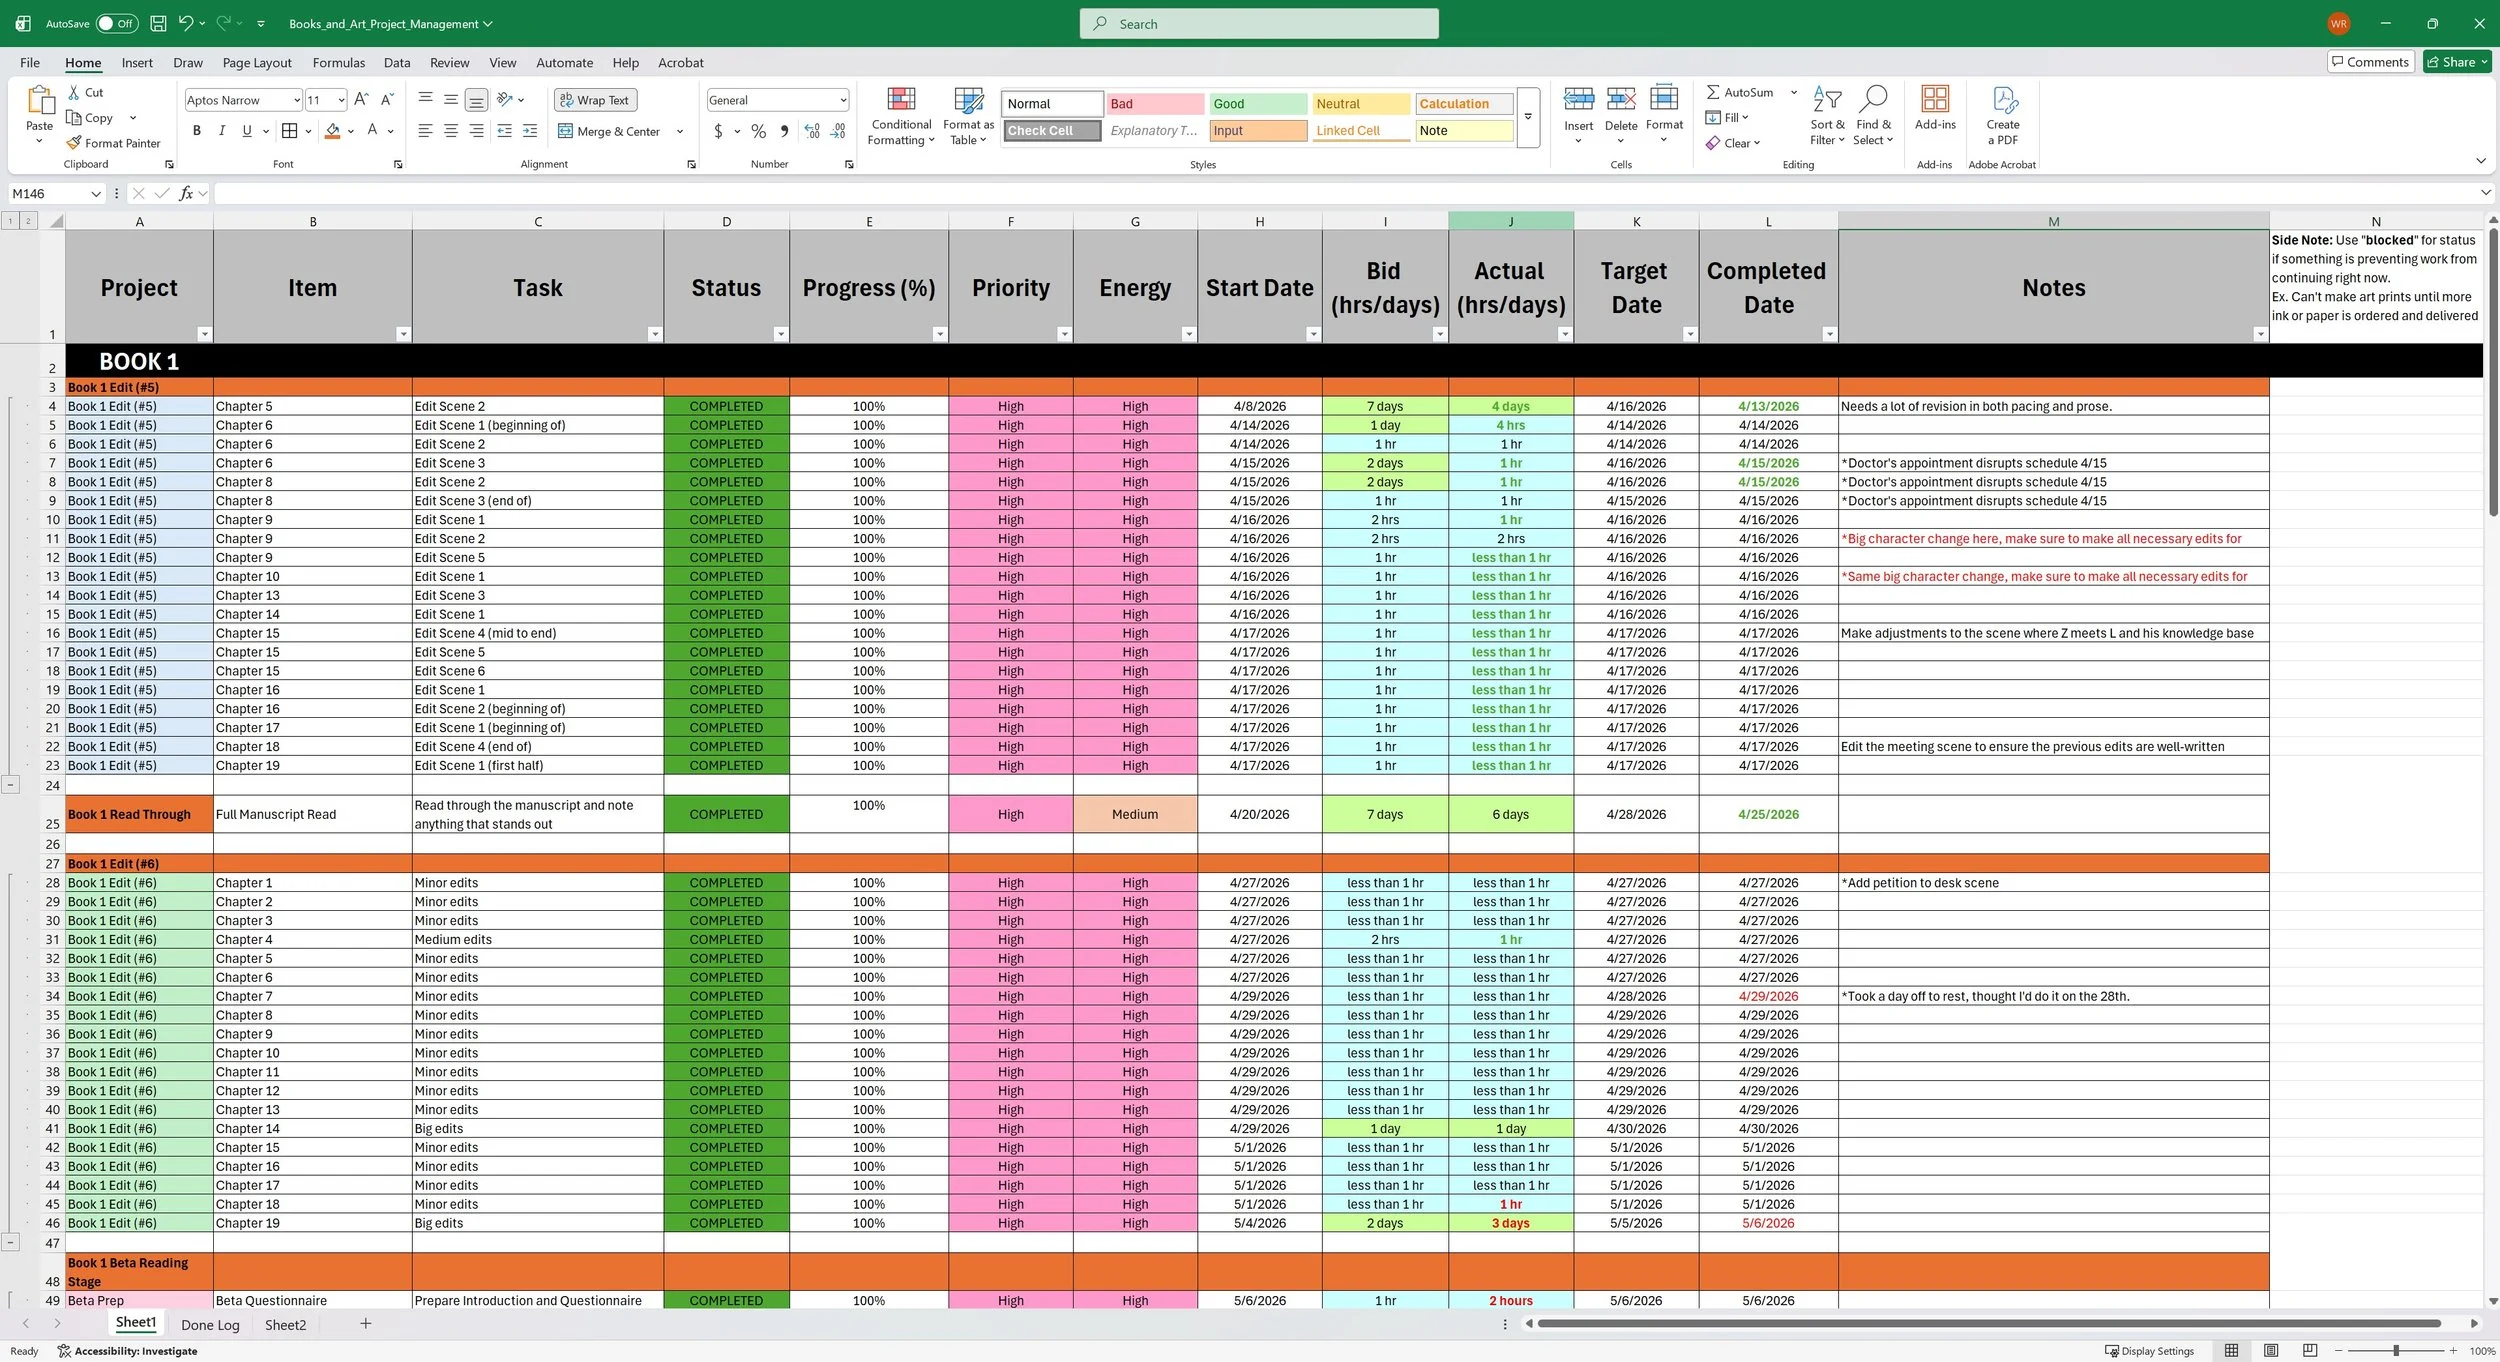Screen dimensions: 2500x1362
Task: Click Accounting Number Format dollar icon
Action: click(x=718, y=131)
